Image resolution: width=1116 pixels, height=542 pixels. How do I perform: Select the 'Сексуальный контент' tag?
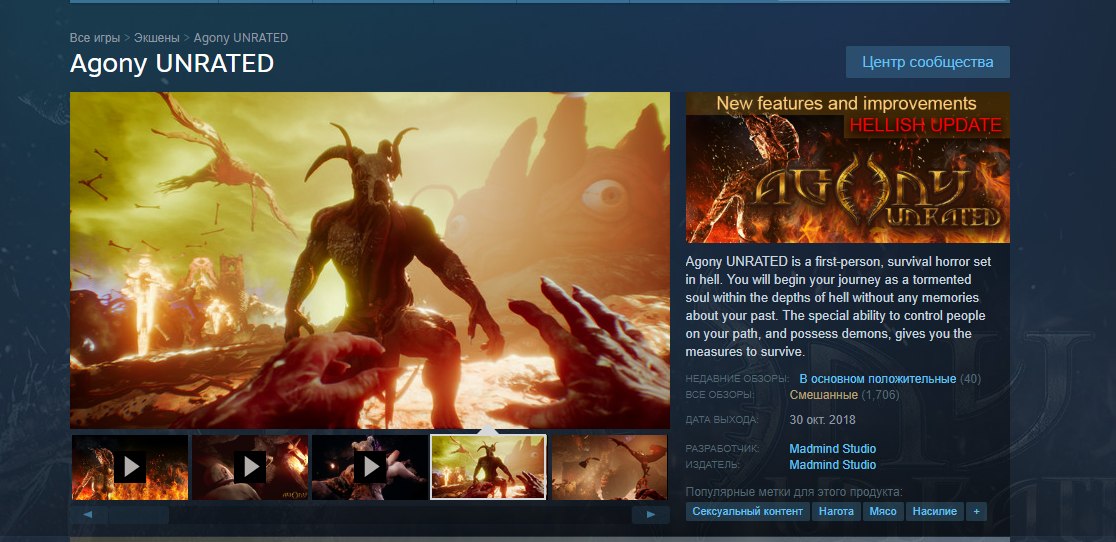click(747, 511)
